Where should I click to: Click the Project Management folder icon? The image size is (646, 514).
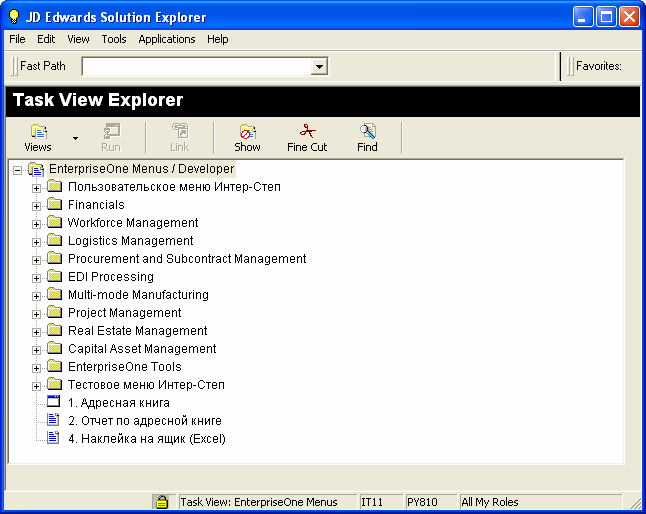tap(54, 312)
